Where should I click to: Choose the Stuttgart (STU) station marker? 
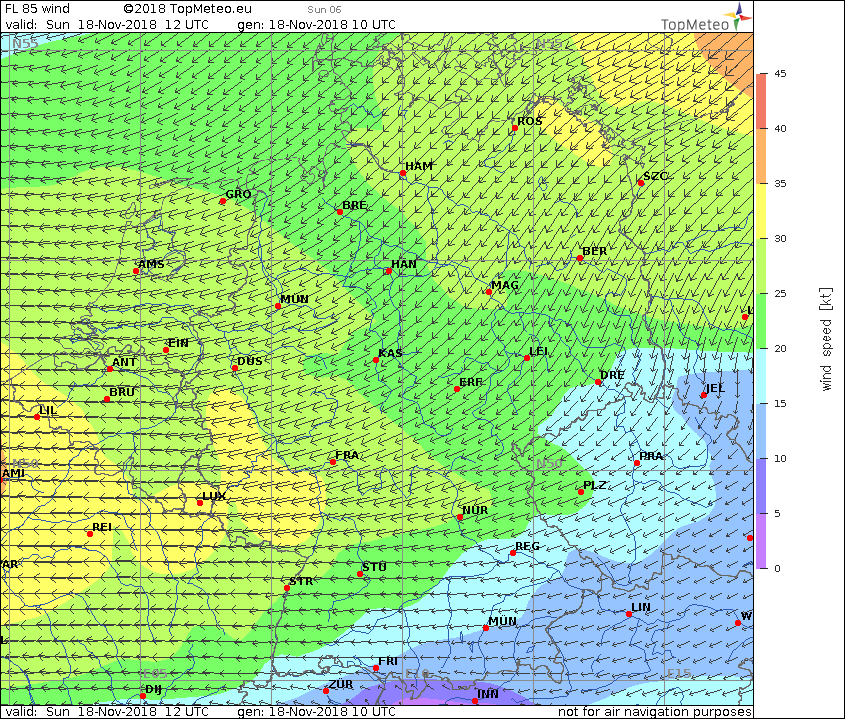coord(360,574)
